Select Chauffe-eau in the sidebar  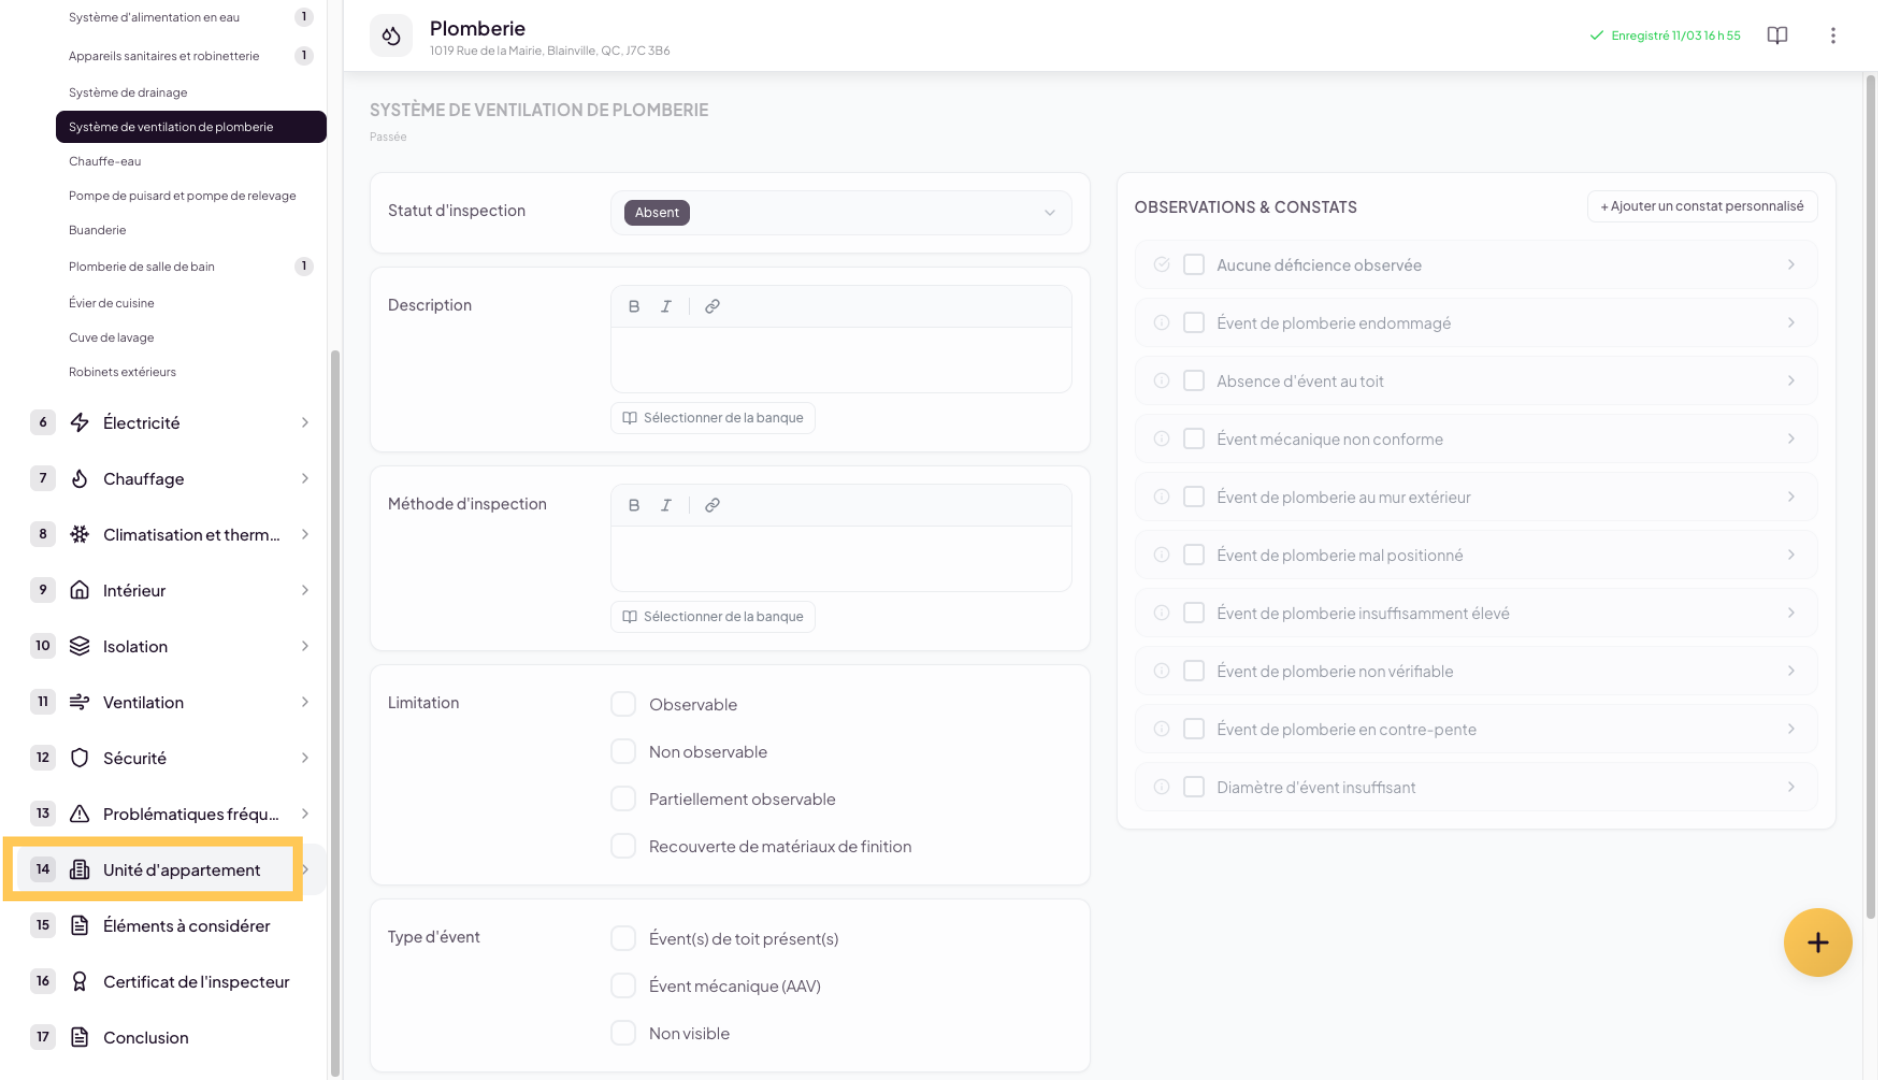(105, 161)
